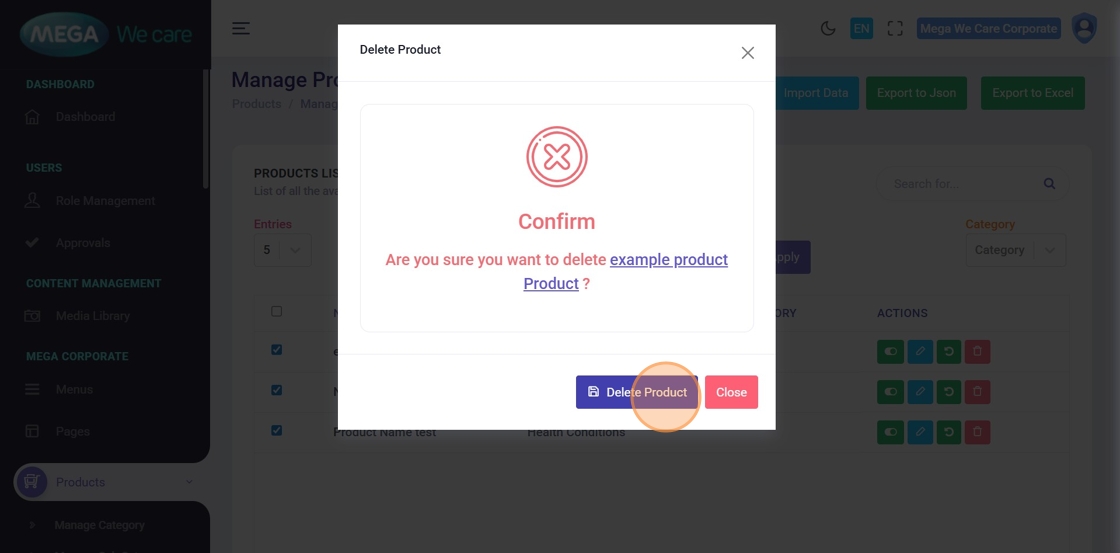
Task: Click the third row's red trash icon
Action: click(x=977, y=432)
